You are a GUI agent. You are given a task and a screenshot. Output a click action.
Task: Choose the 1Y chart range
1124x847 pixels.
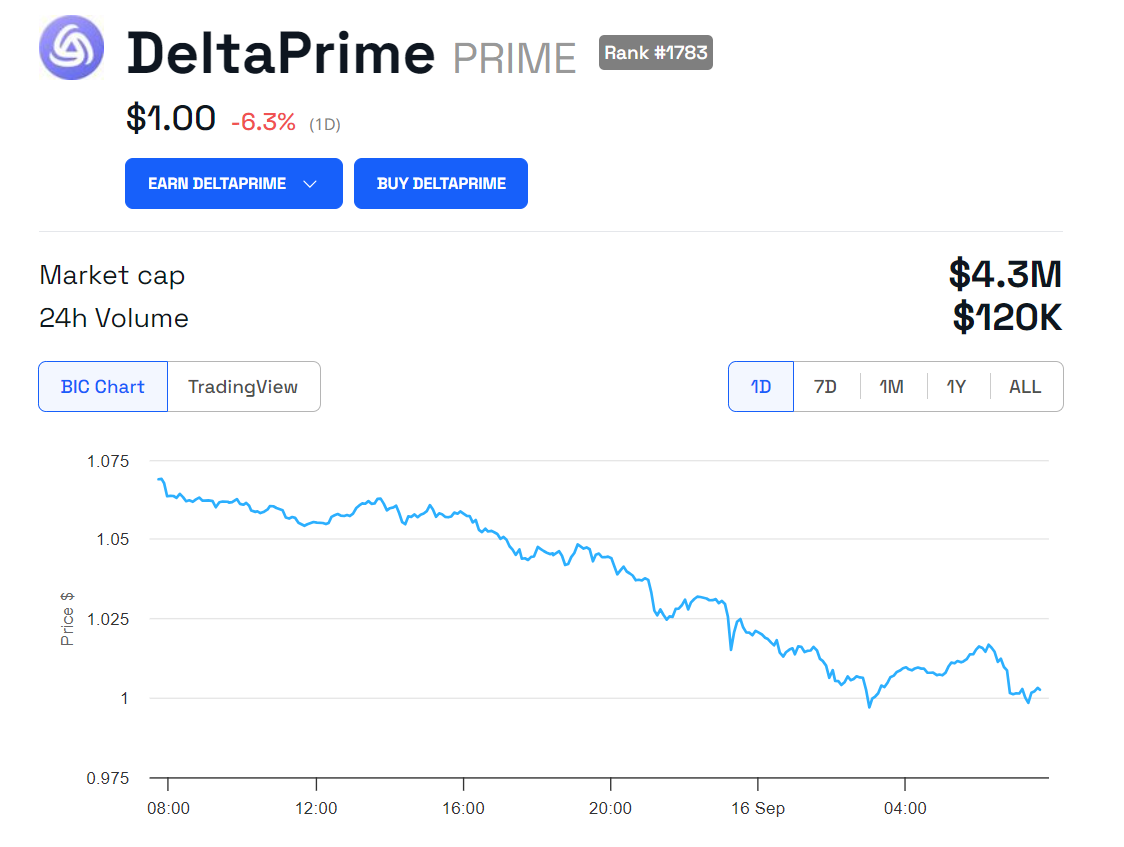(956, 387)
